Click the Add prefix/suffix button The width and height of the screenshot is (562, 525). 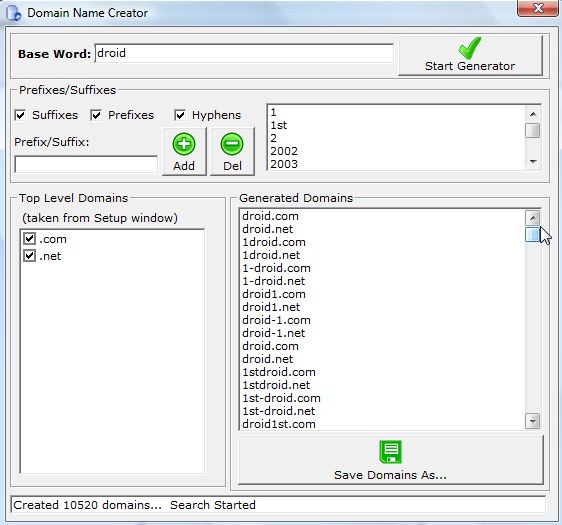184,152
